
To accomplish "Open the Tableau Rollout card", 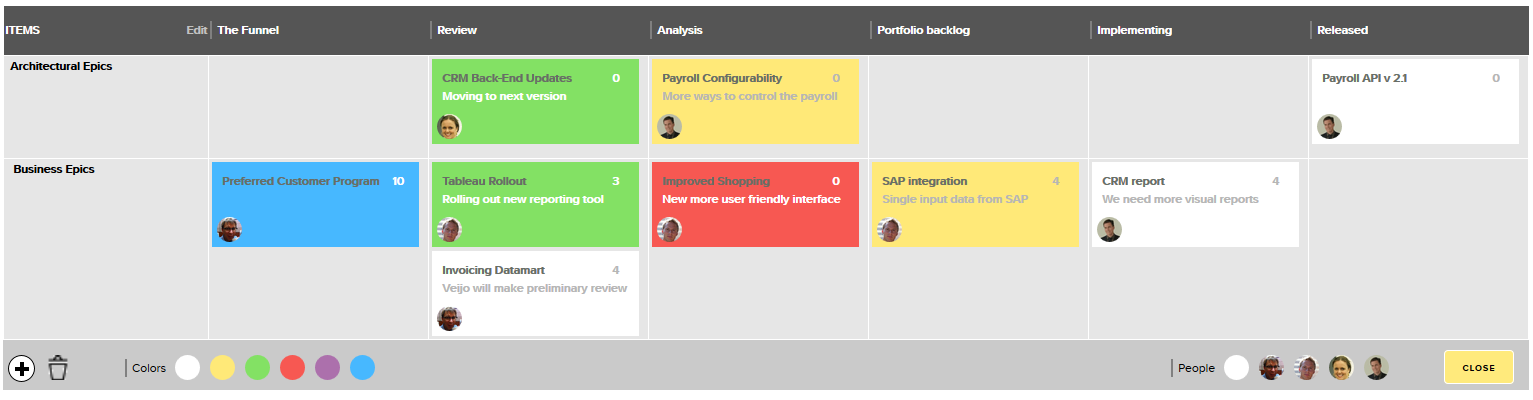I will (x=535, y=204).
